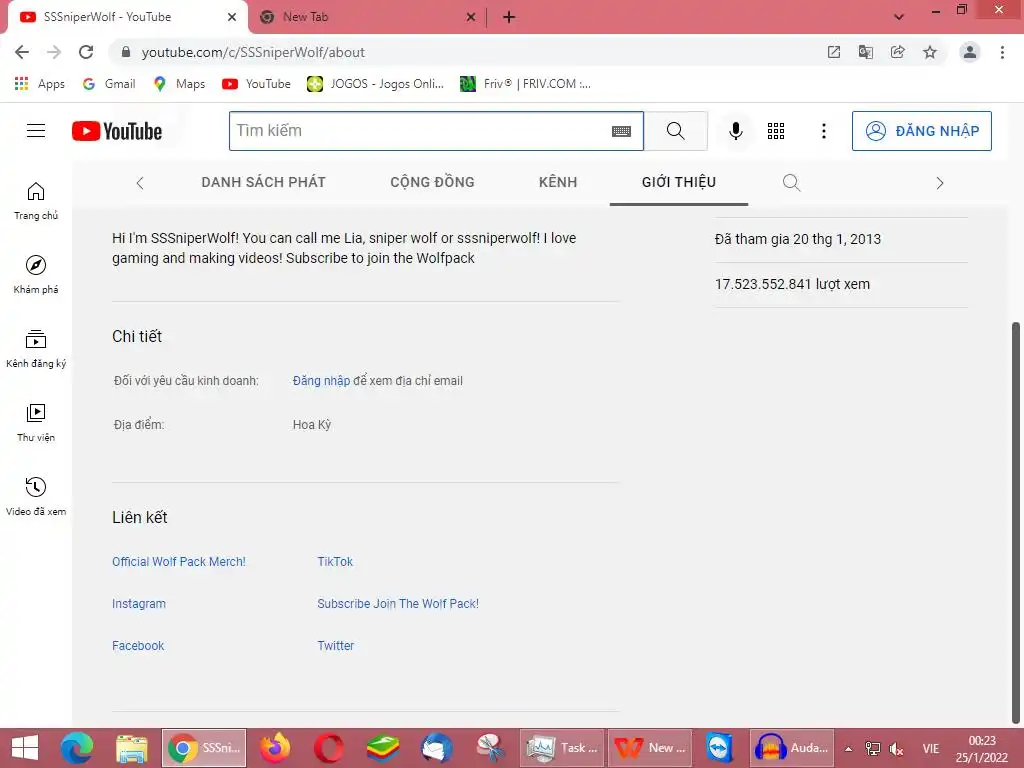Screen dimensions: 1024x768
Task: Switch to DANH SÁCH PHÁT tab
Action: tap(263, 182)
